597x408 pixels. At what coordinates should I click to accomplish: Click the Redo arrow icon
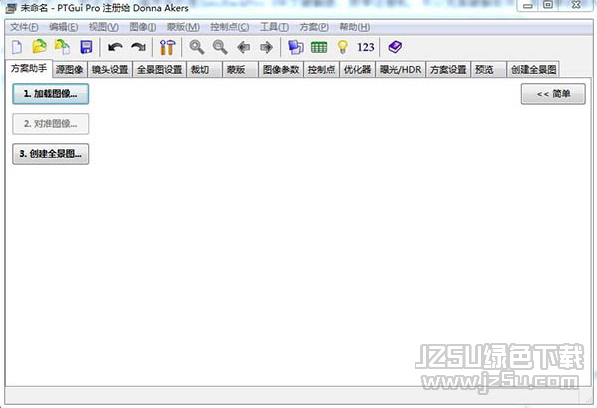[x=138, y=47]
